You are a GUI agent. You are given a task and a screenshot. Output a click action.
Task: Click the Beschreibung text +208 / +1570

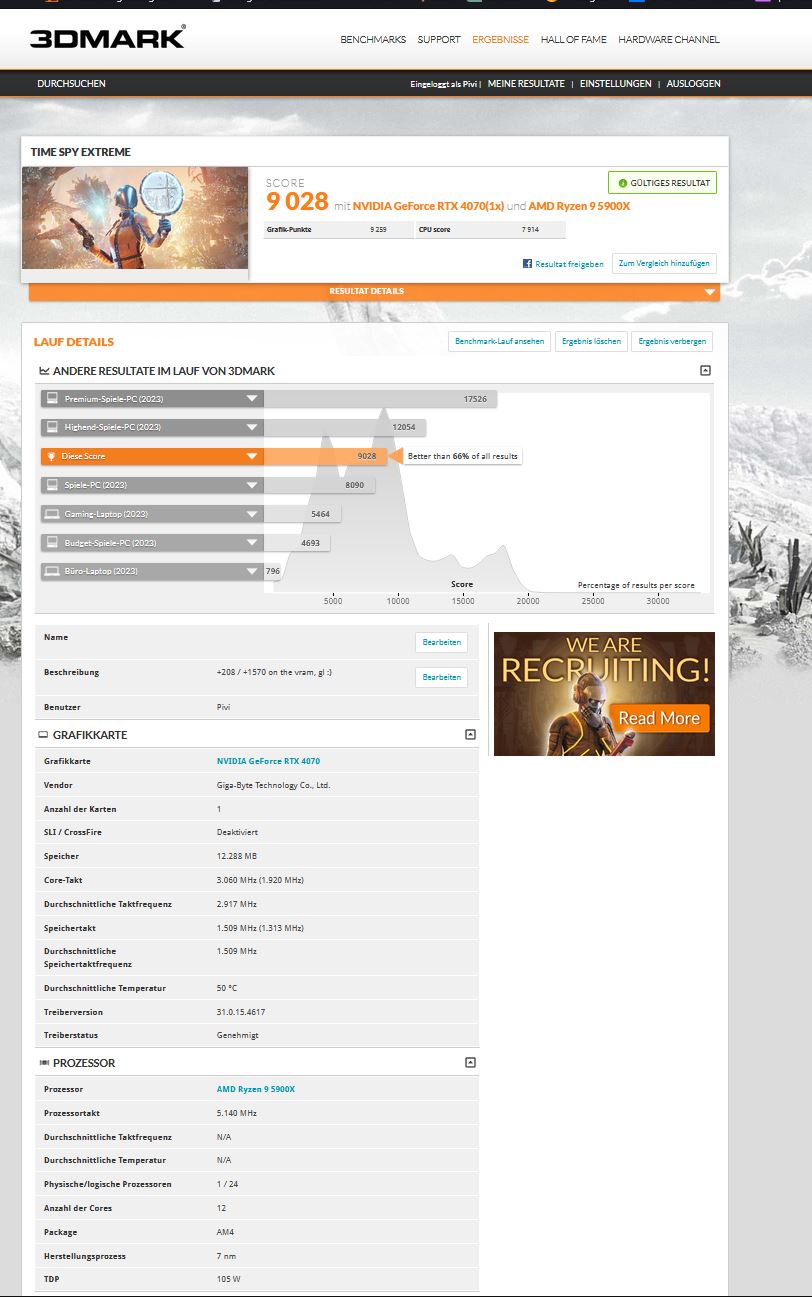274,672
